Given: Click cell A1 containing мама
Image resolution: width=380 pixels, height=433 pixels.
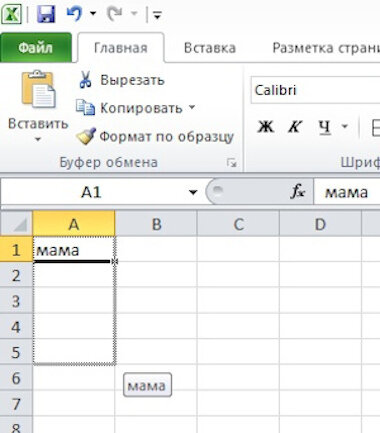Looking at the screenshot, I should click(74, 249).
